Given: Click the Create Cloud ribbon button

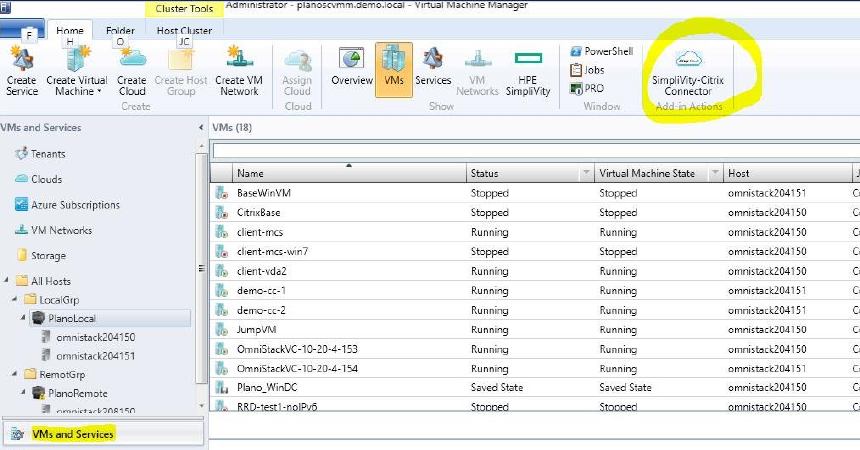Looking at the screenshot, I should 132,71.
